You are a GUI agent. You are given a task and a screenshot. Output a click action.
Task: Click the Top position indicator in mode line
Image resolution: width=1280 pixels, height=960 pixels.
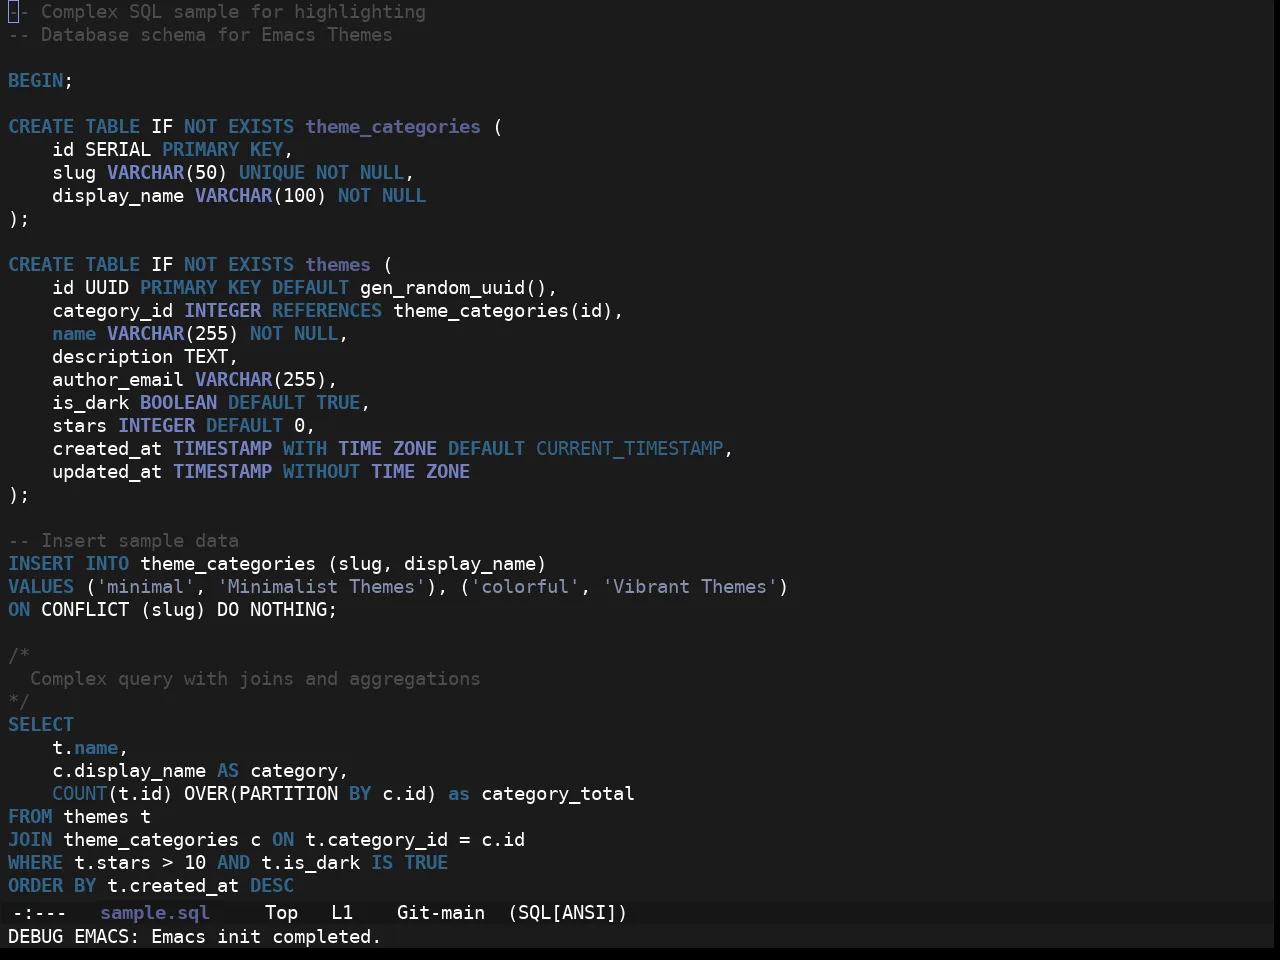click(x=282, y=912)
